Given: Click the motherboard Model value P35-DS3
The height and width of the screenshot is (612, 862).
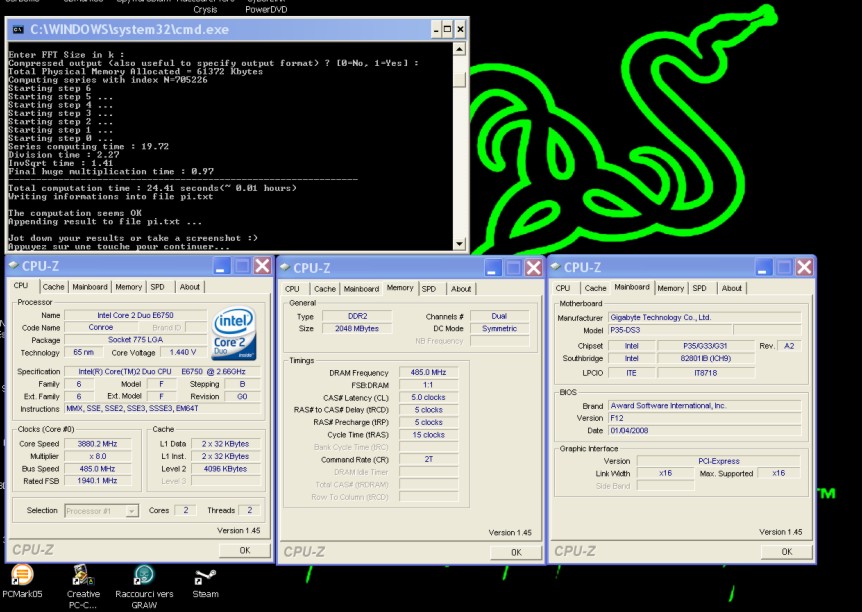Looking at the screenshot, I should [670, 330].
